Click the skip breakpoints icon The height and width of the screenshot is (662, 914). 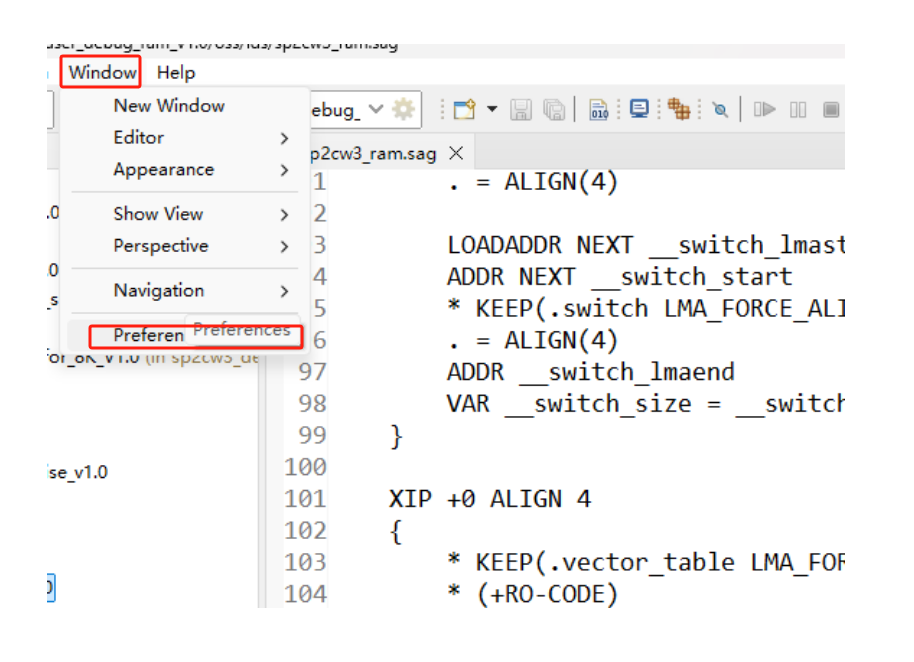719,109
